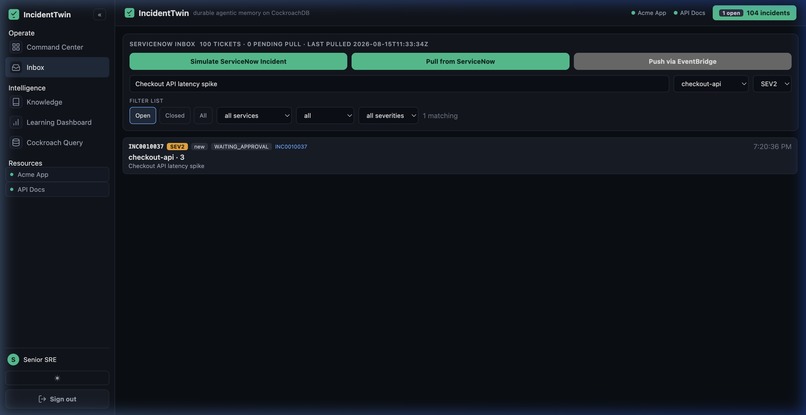Screen dimensions: 806x415
Task: Click Push via EventBridge button
Action: pos(683,61)
